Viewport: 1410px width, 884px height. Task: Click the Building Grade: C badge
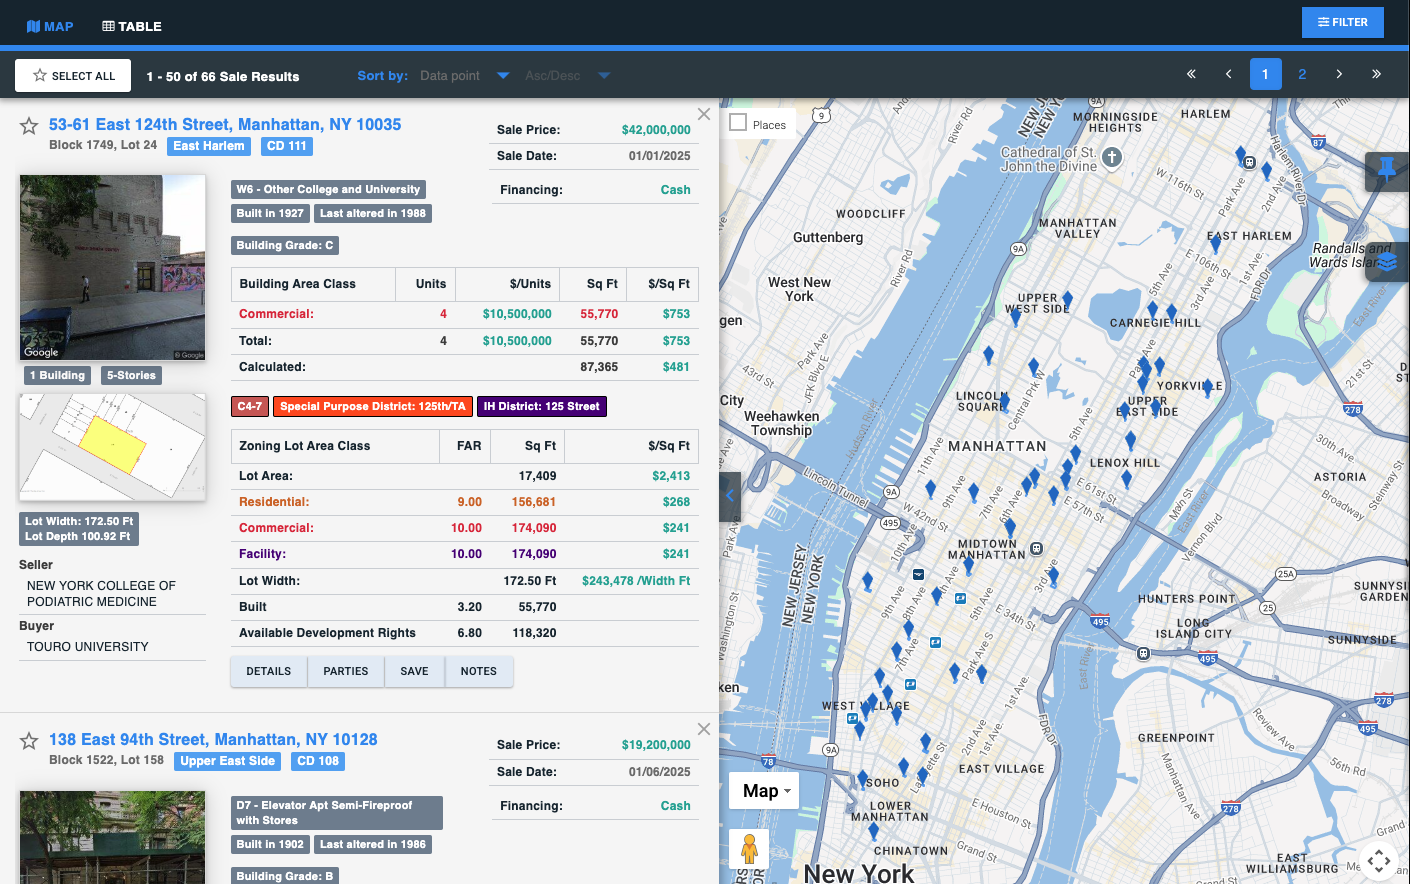click(x=285, y=245)
